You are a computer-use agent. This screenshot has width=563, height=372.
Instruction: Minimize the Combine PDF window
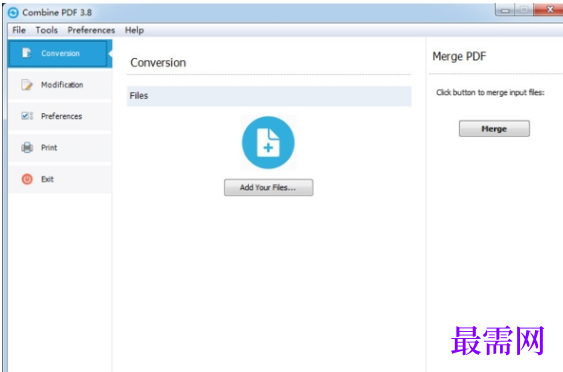pyautogui.click(x=504, y=9)
